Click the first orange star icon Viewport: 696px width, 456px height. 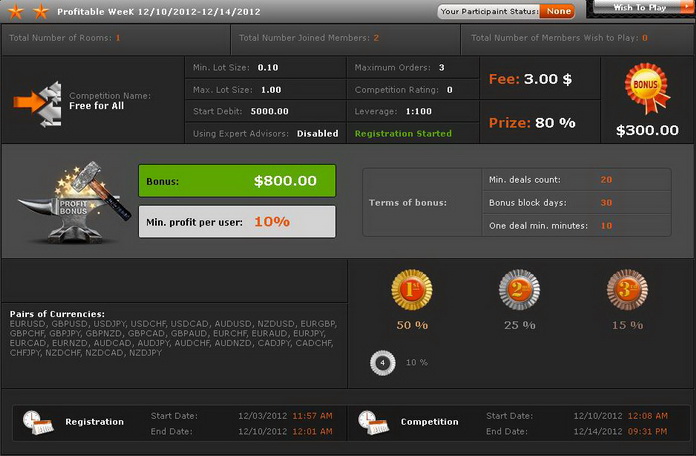tap(16, 12)
